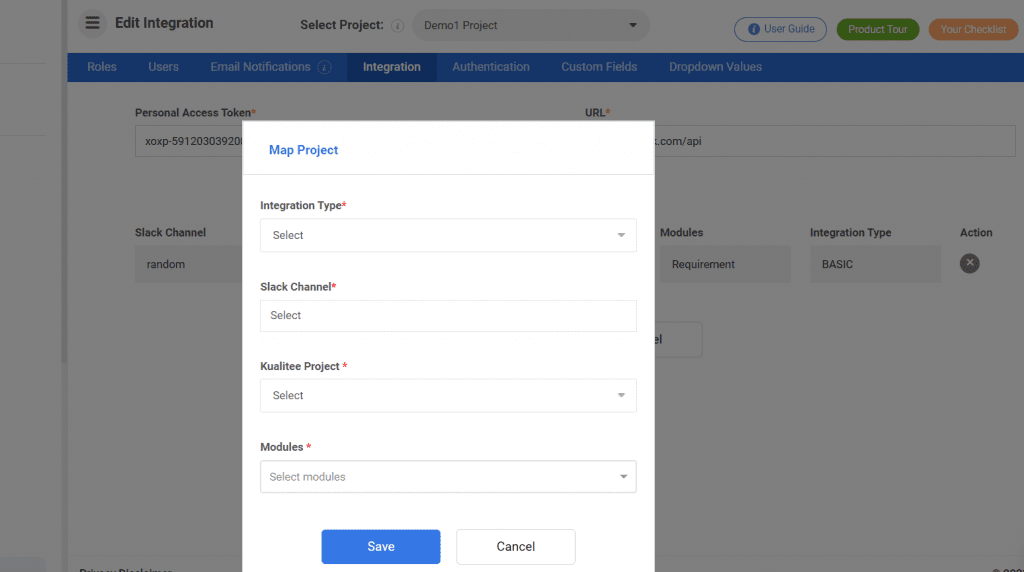Open the Select modules dropdown

[x=448, y=477]
